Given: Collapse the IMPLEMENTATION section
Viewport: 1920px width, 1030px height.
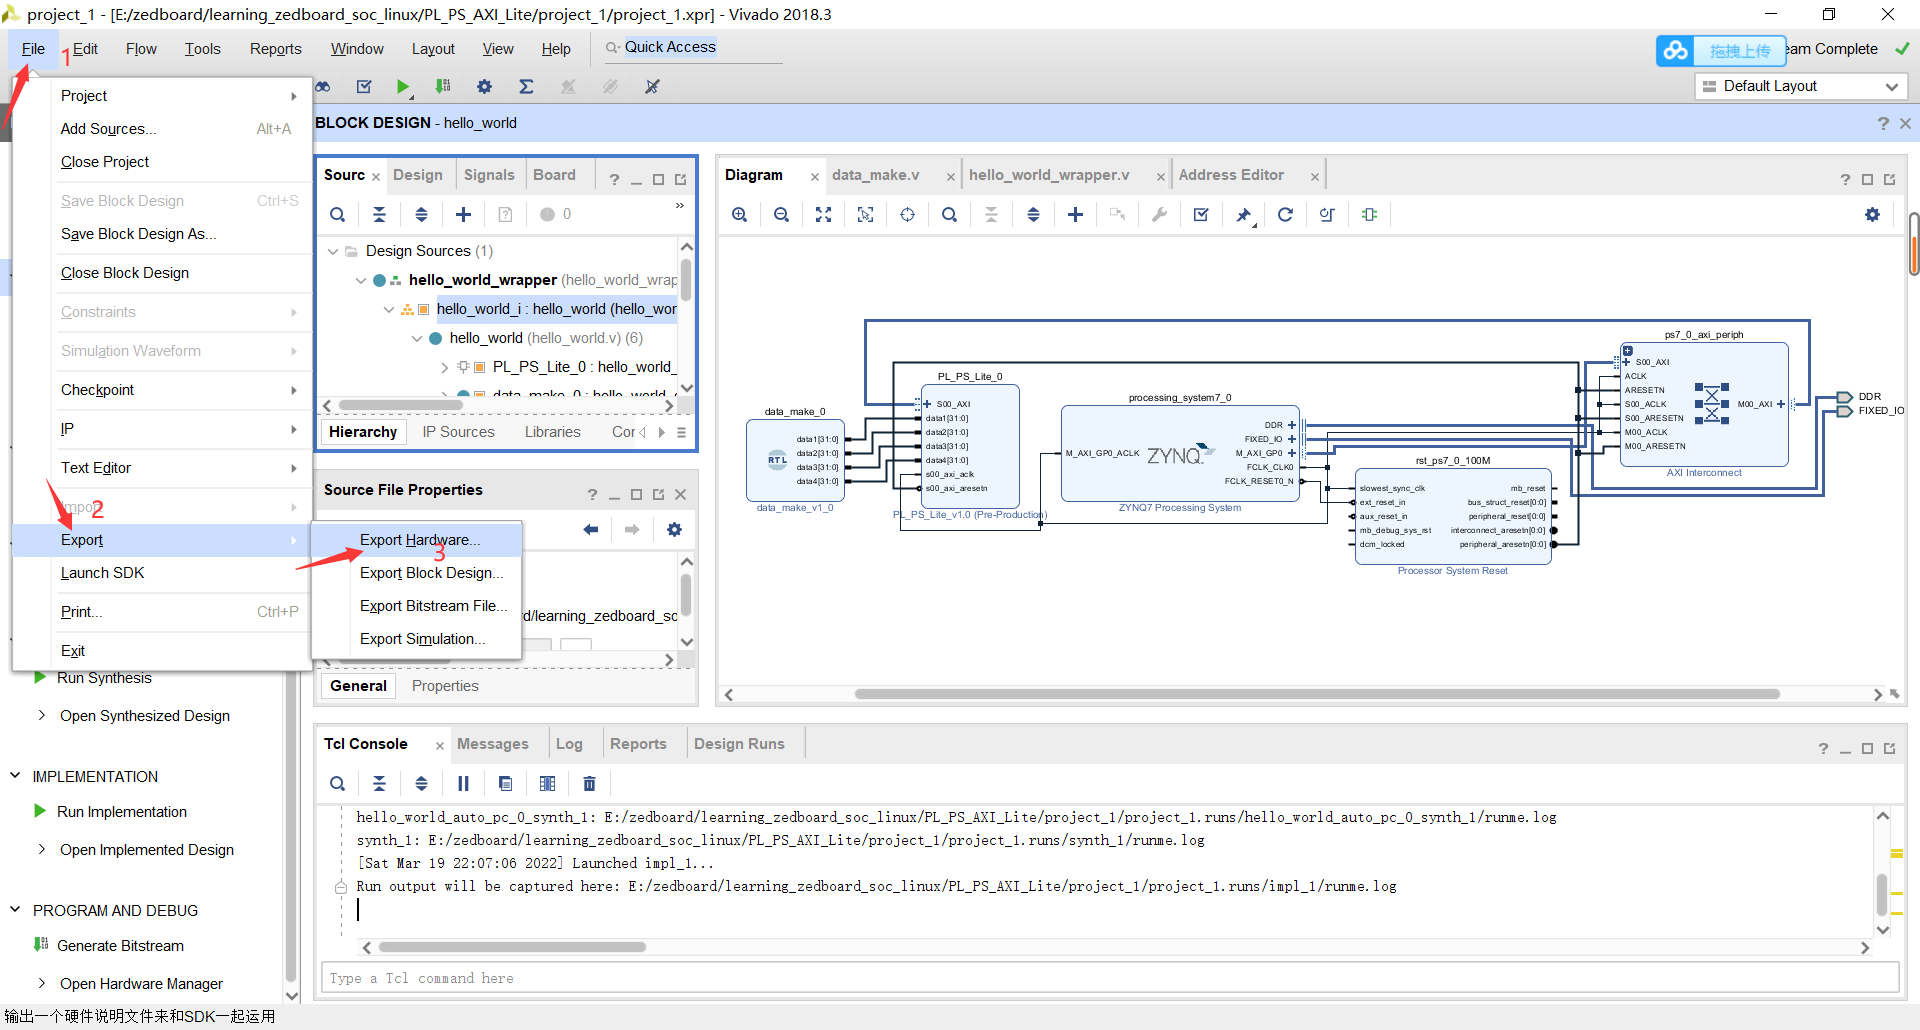Looking at the screenshot, I should (15, 775).
